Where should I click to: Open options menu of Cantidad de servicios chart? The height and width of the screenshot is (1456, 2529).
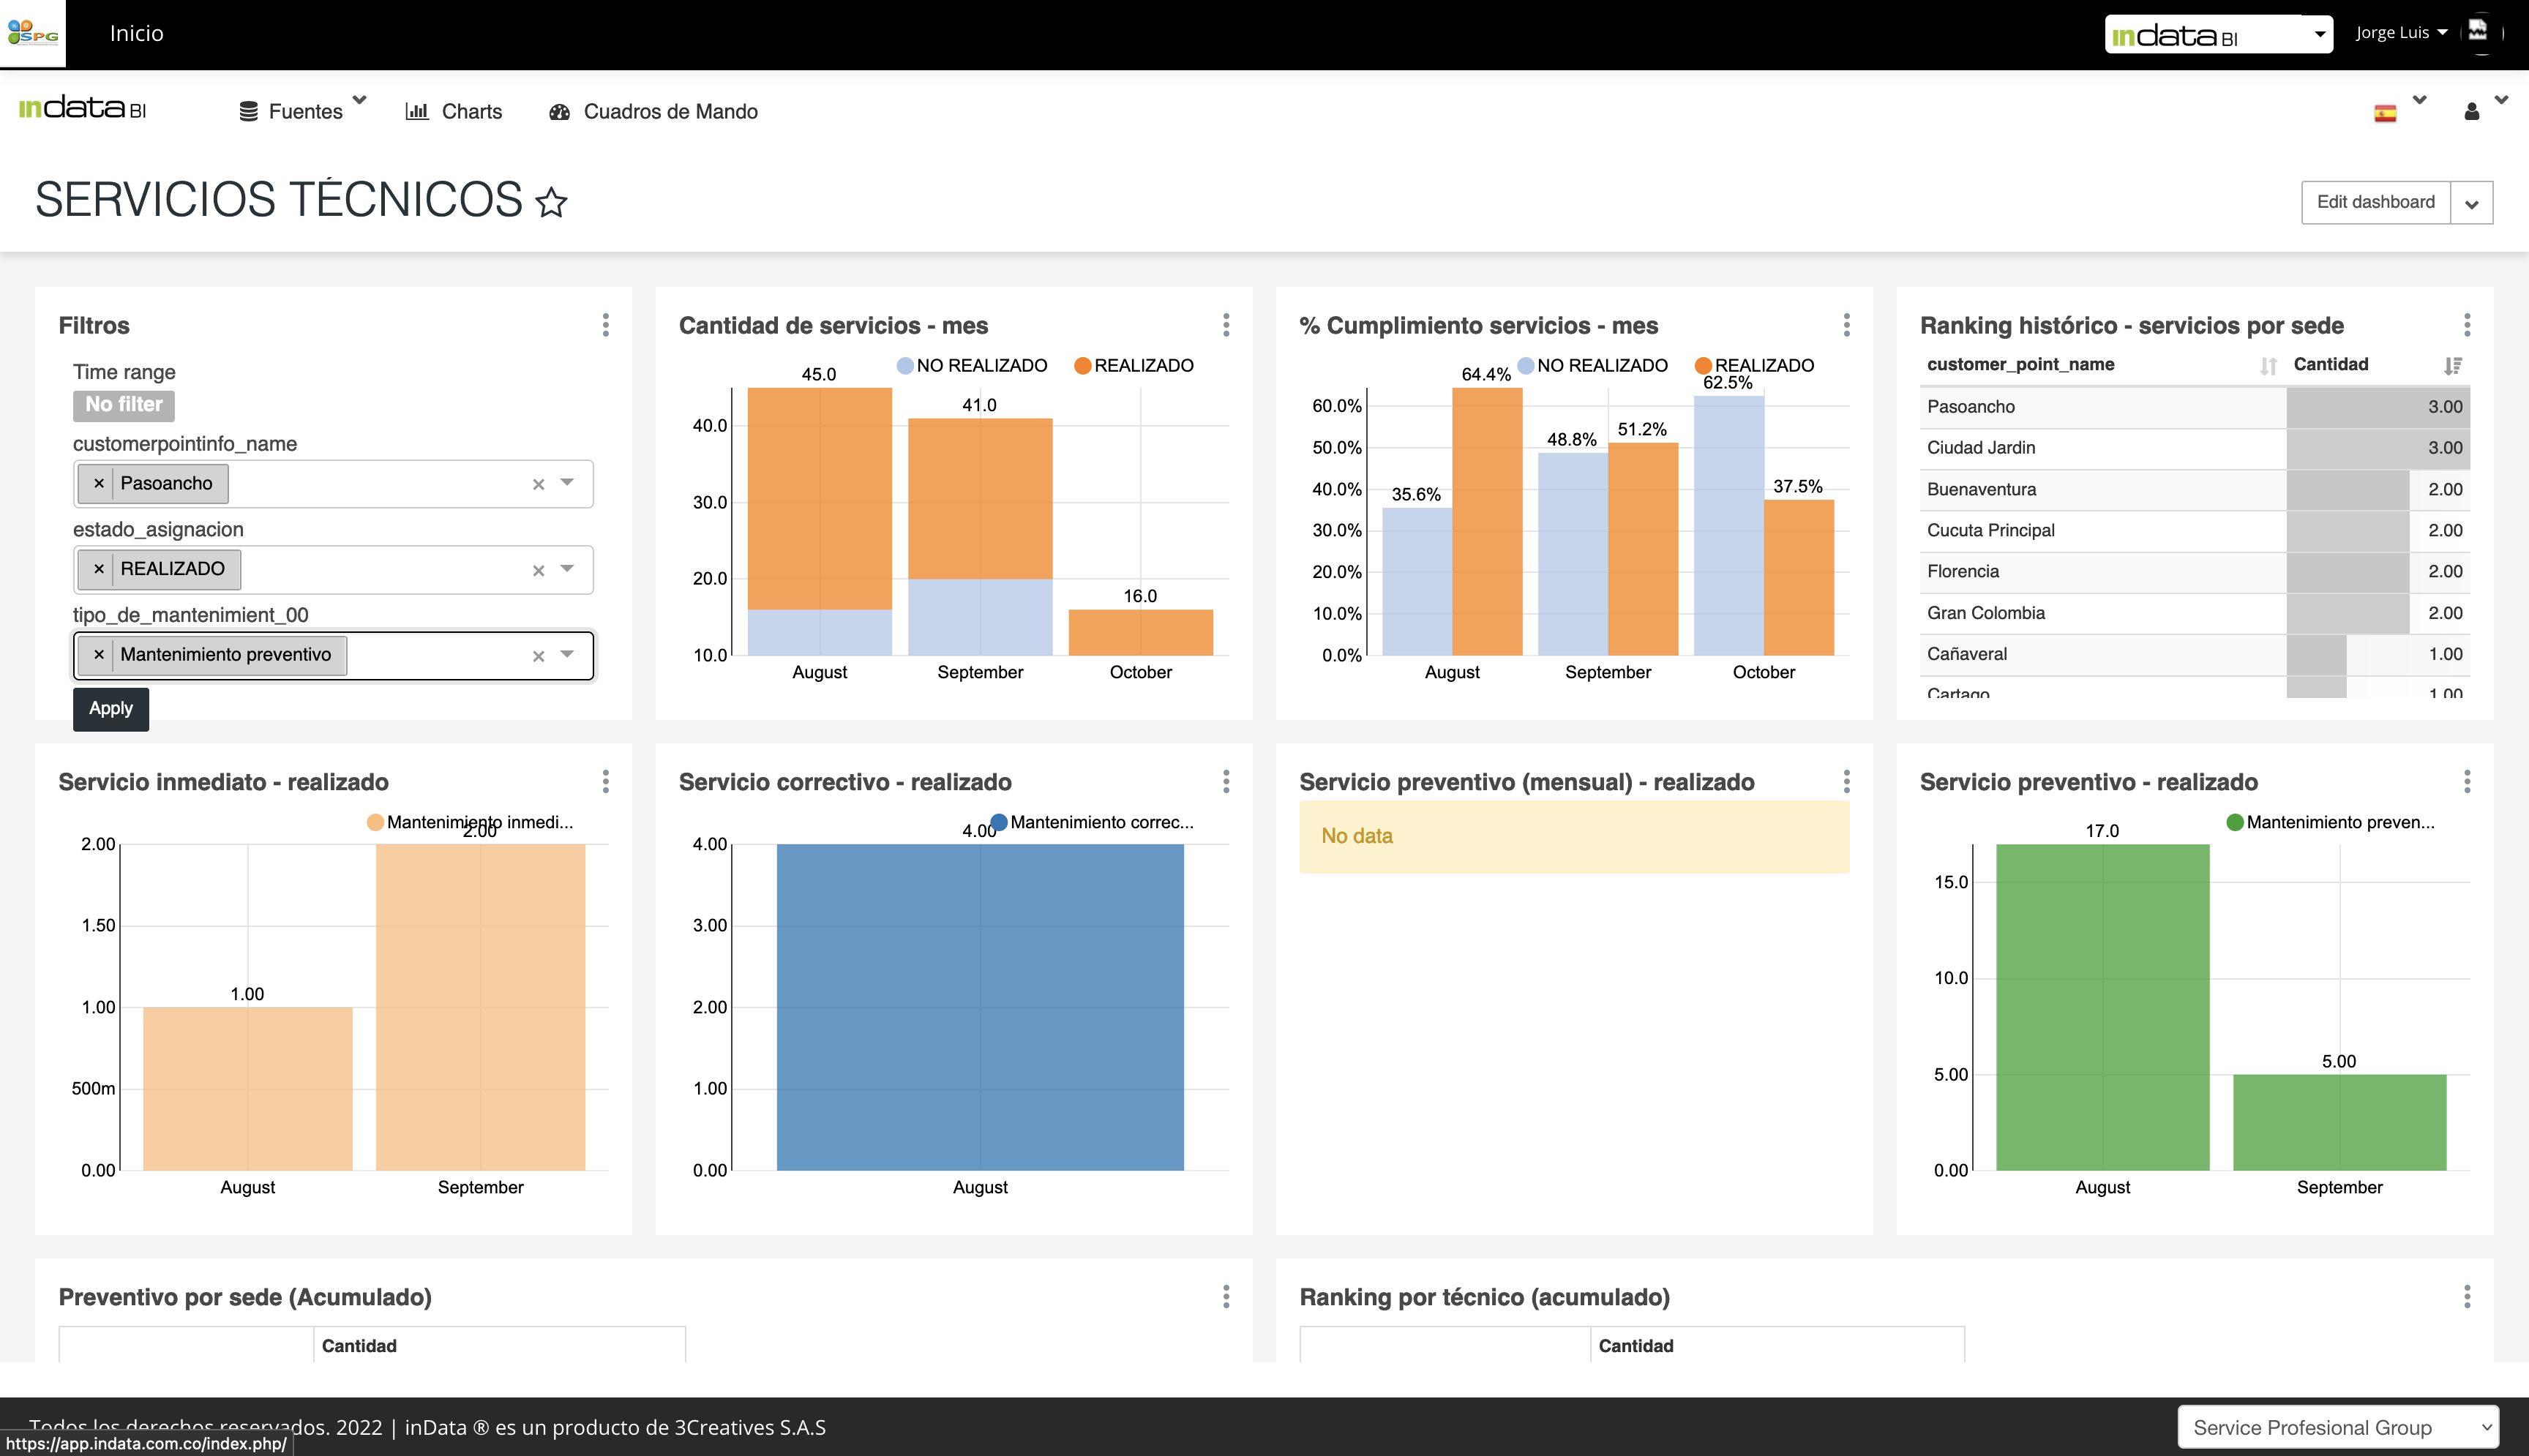pyautogui.click(x=1225, y=325)
